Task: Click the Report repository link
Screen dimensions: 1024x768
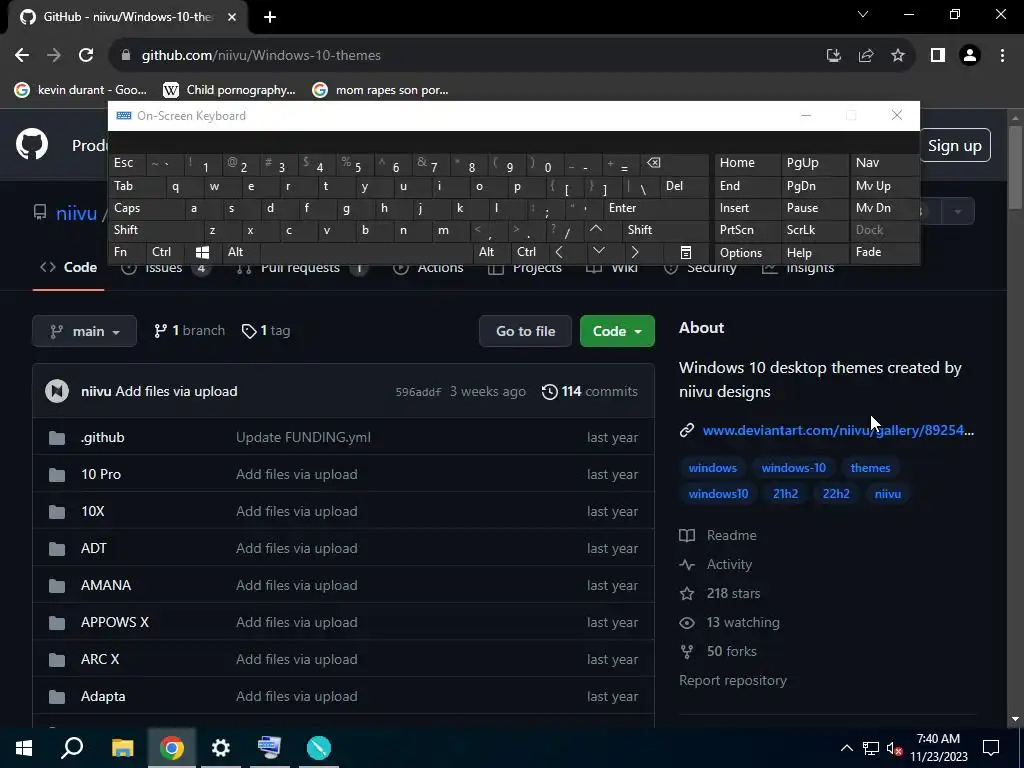Action: (733, 680)
